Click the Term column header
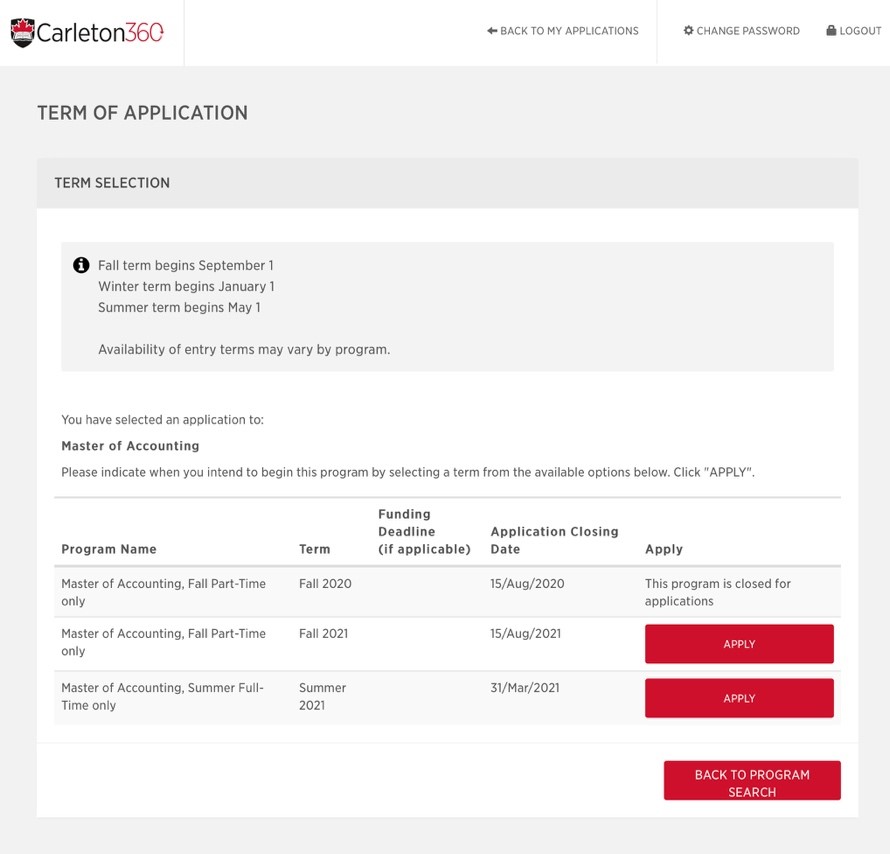This screenshot has width=890, height=854. pos(314,548)
